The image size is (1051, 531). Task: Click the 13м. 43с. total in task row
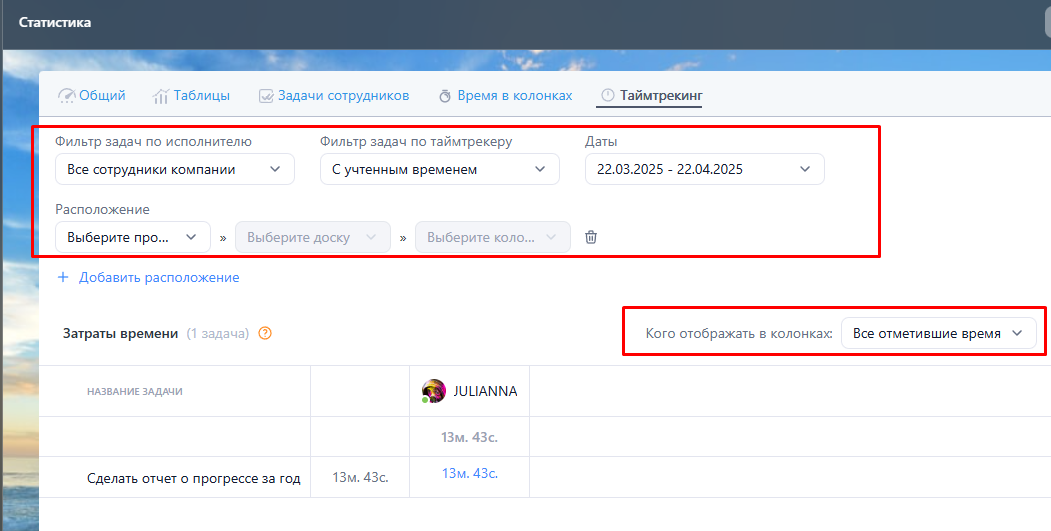pyautogui.click(x=361, y=477)
